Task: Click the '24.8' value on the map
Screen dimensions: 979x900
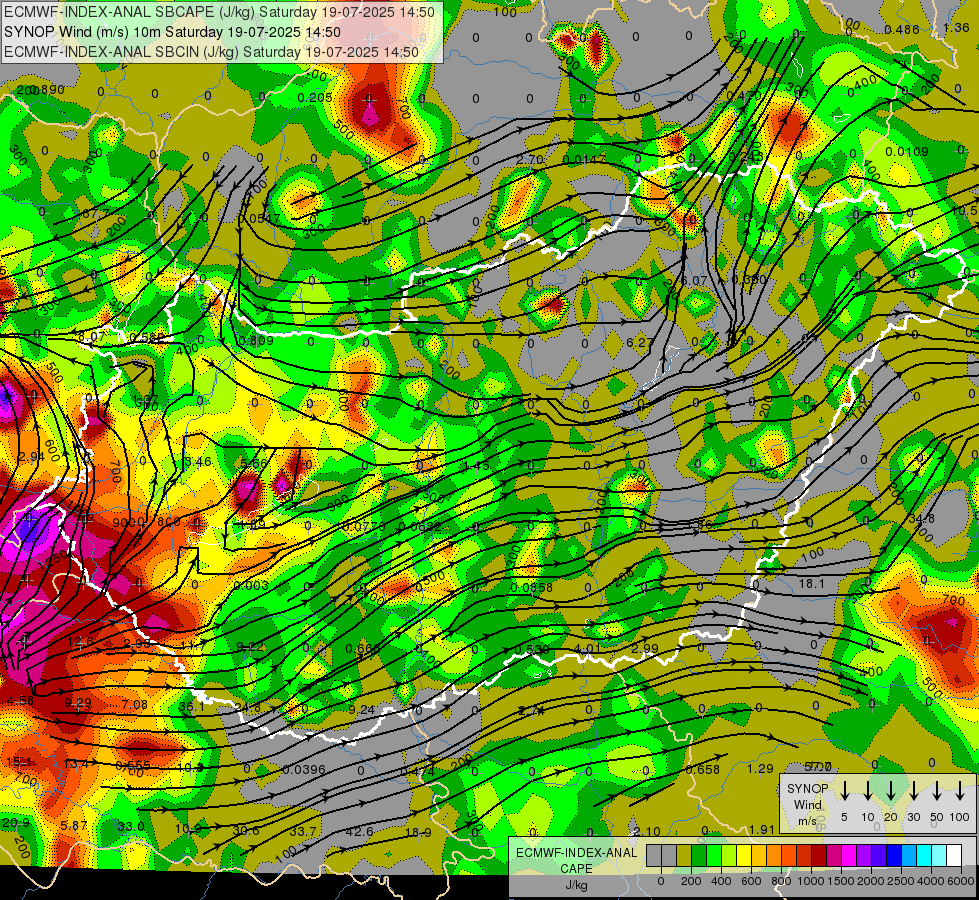Action: click(x=247, y=707)
